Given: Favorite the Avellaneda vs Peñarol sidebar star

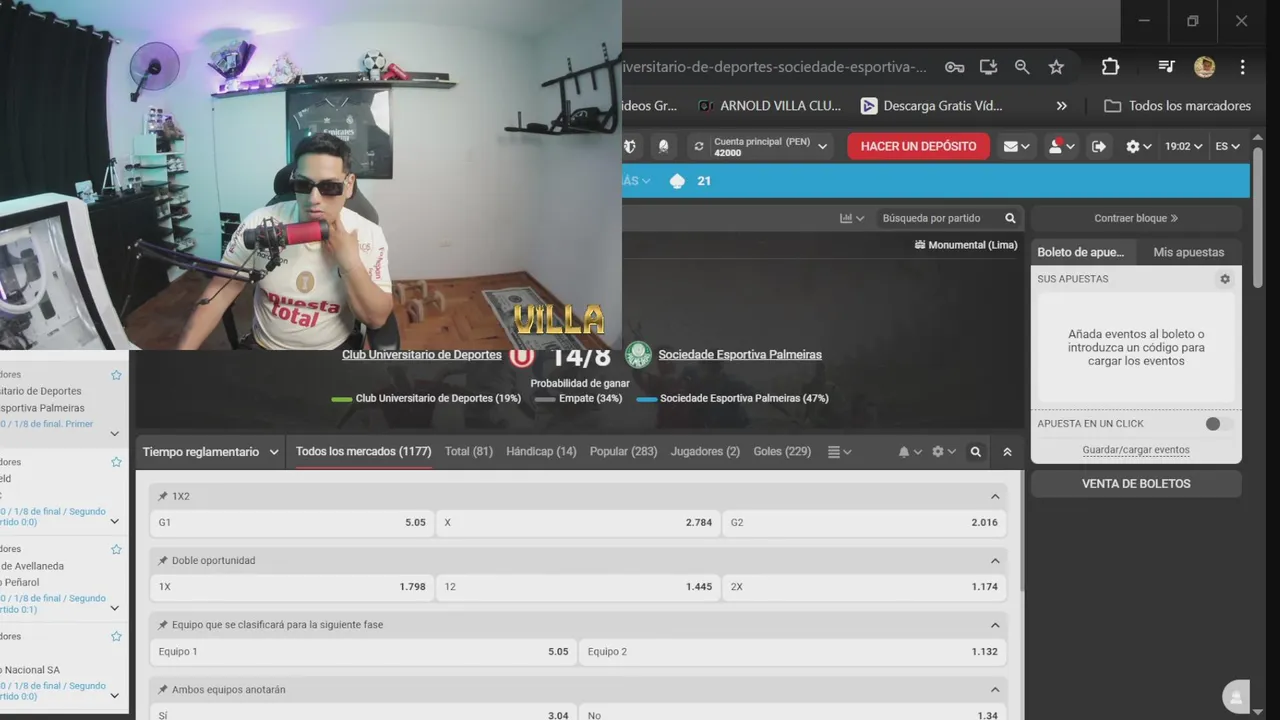Looking at the screenshot, I should 116,549.
